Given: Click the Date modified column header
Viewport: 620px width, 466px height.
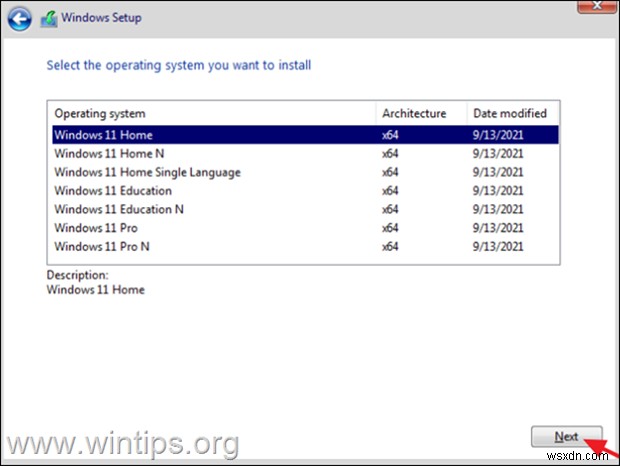Looking at the screenshot, I should 511,113.
